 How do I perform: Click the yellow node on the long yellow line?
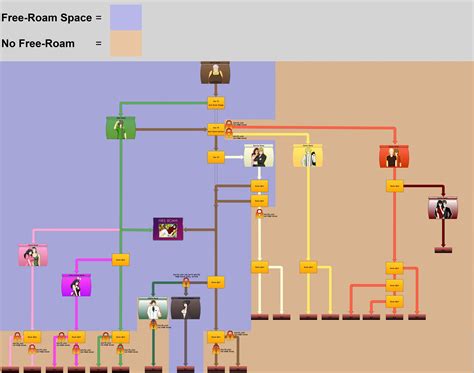[x=308, y=267]
